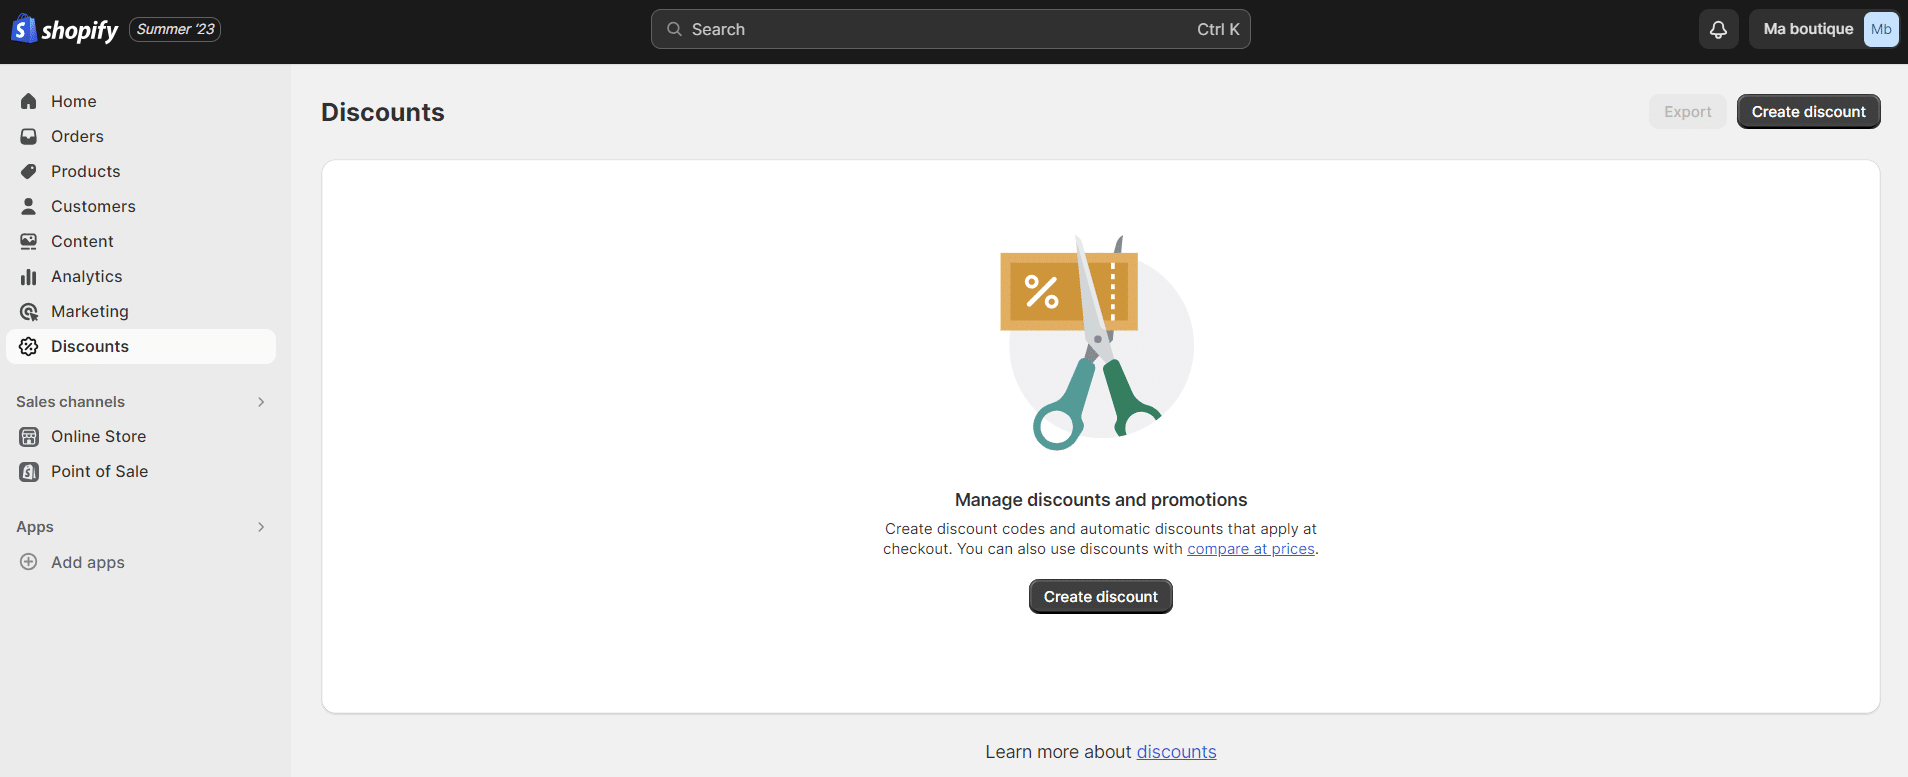Screen dimensions: 1908x777
Task: Open the Ma boutique account menu
Action: (1824, 29)
